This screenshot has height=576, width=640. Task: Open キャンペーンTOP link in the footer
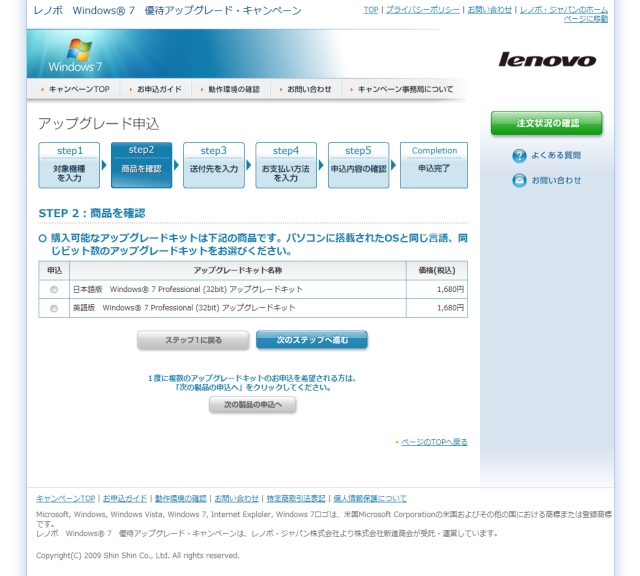(x=65, y=498)
